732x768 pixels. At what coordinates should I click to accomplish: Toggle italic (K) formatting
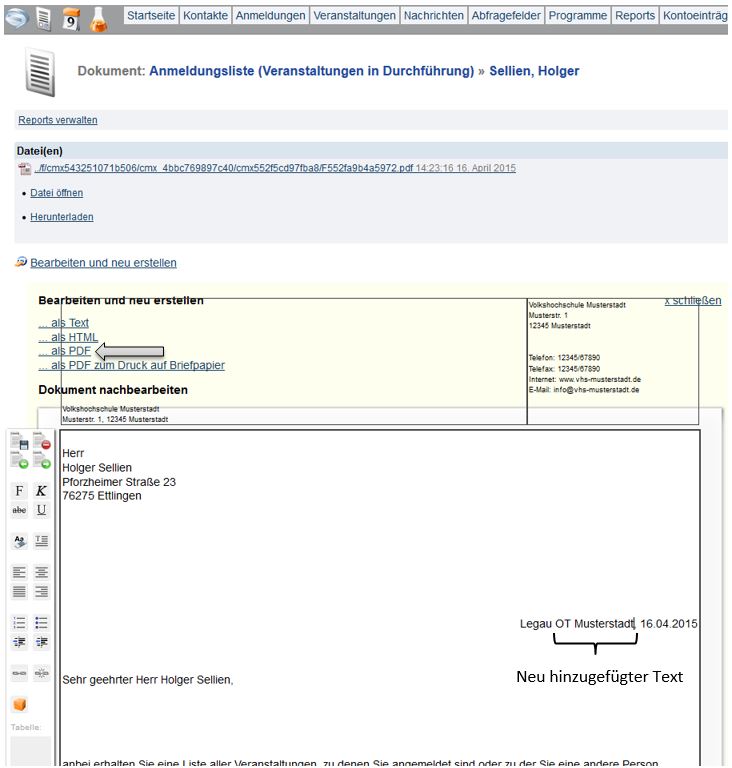[x=41, y=491]
